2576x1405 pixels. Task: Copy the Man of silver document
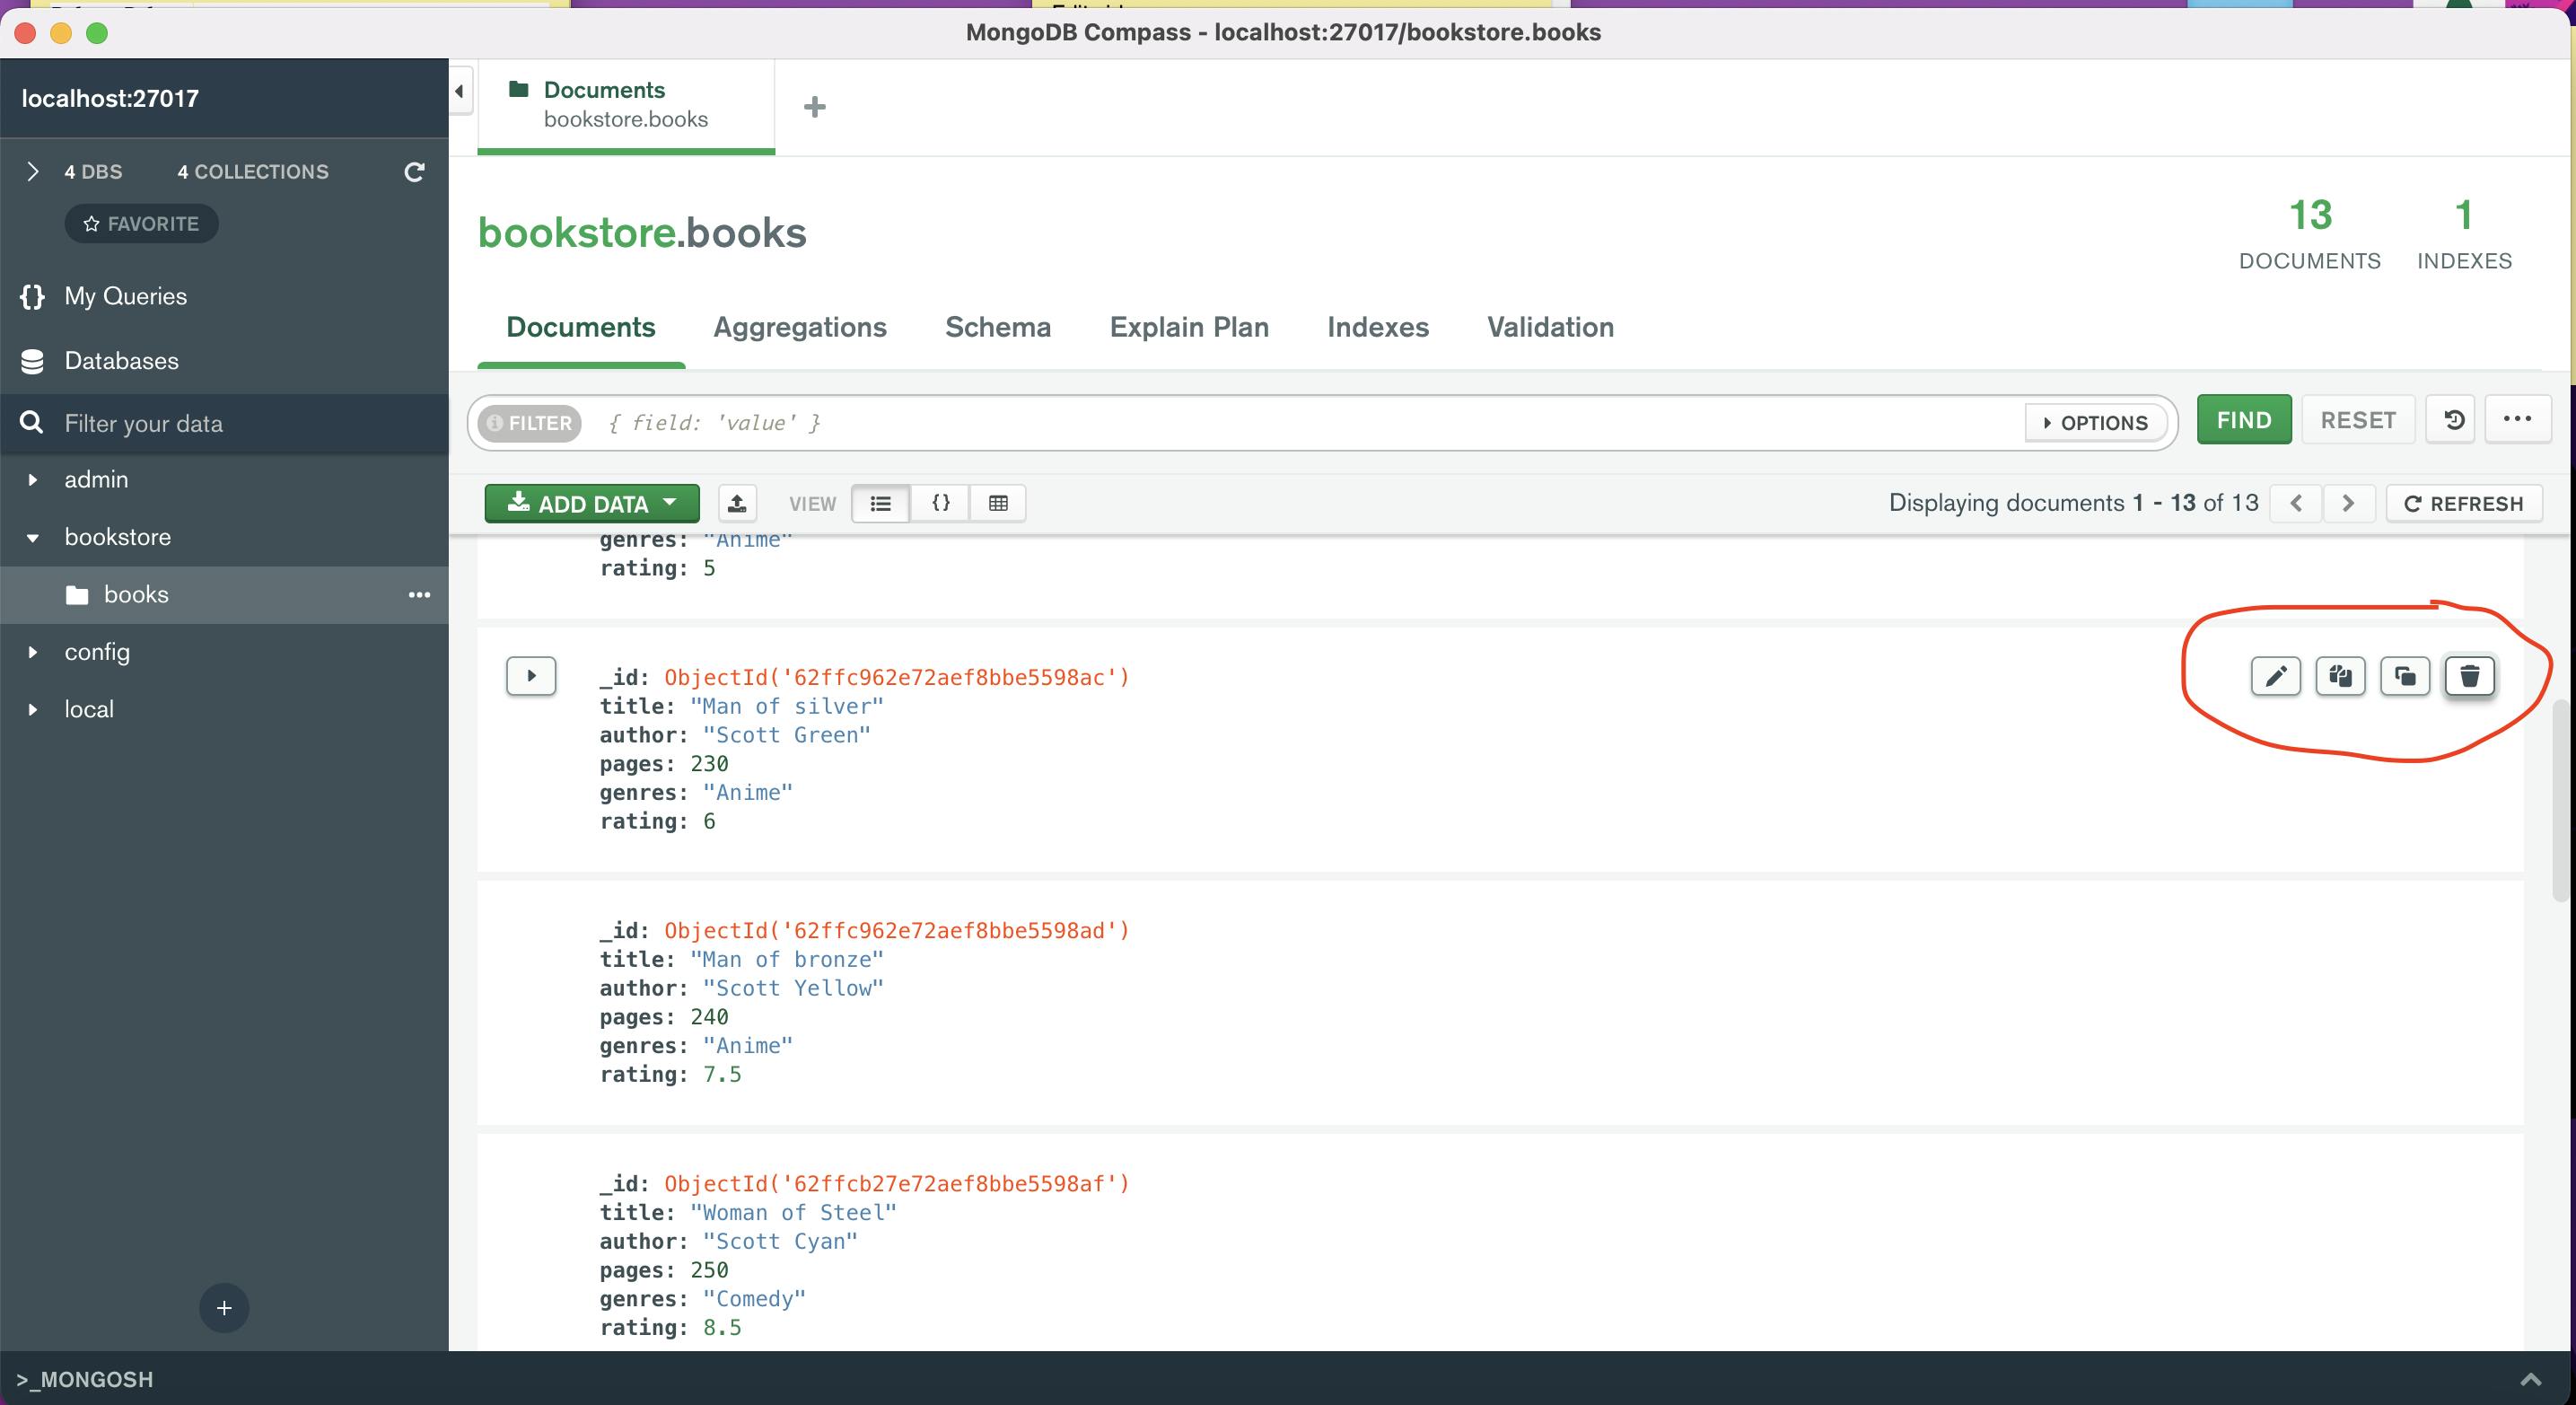2340,676
